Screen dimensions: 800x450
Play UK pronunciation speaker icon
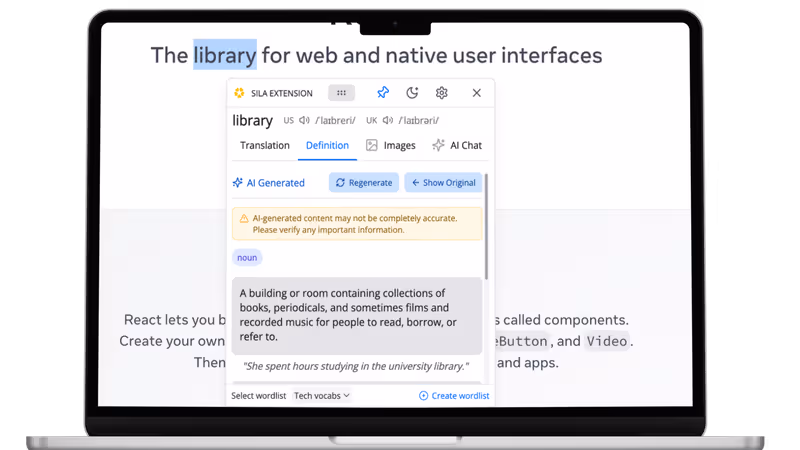click(x=388, y=120)
